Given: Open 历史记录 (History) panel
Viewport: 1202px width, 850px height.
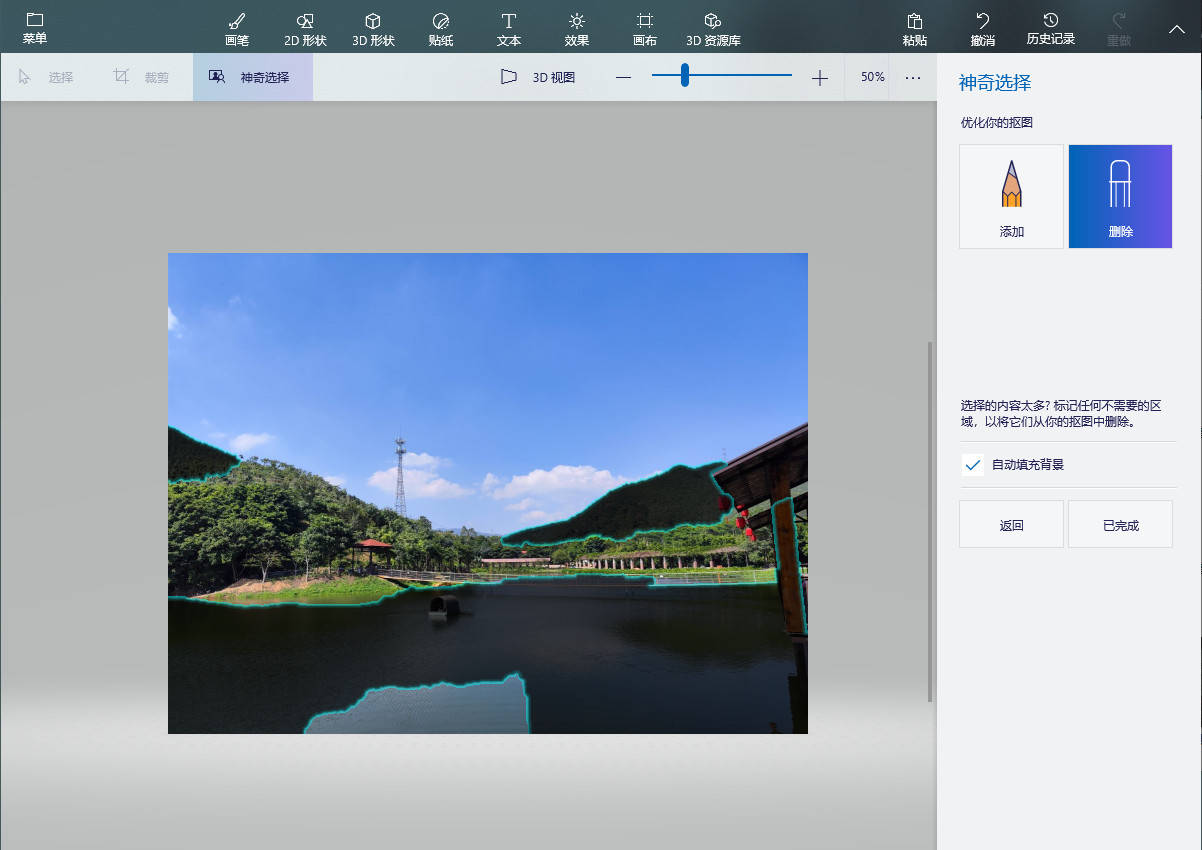Looking at the screenshot, I should (x=1051, y=29).
